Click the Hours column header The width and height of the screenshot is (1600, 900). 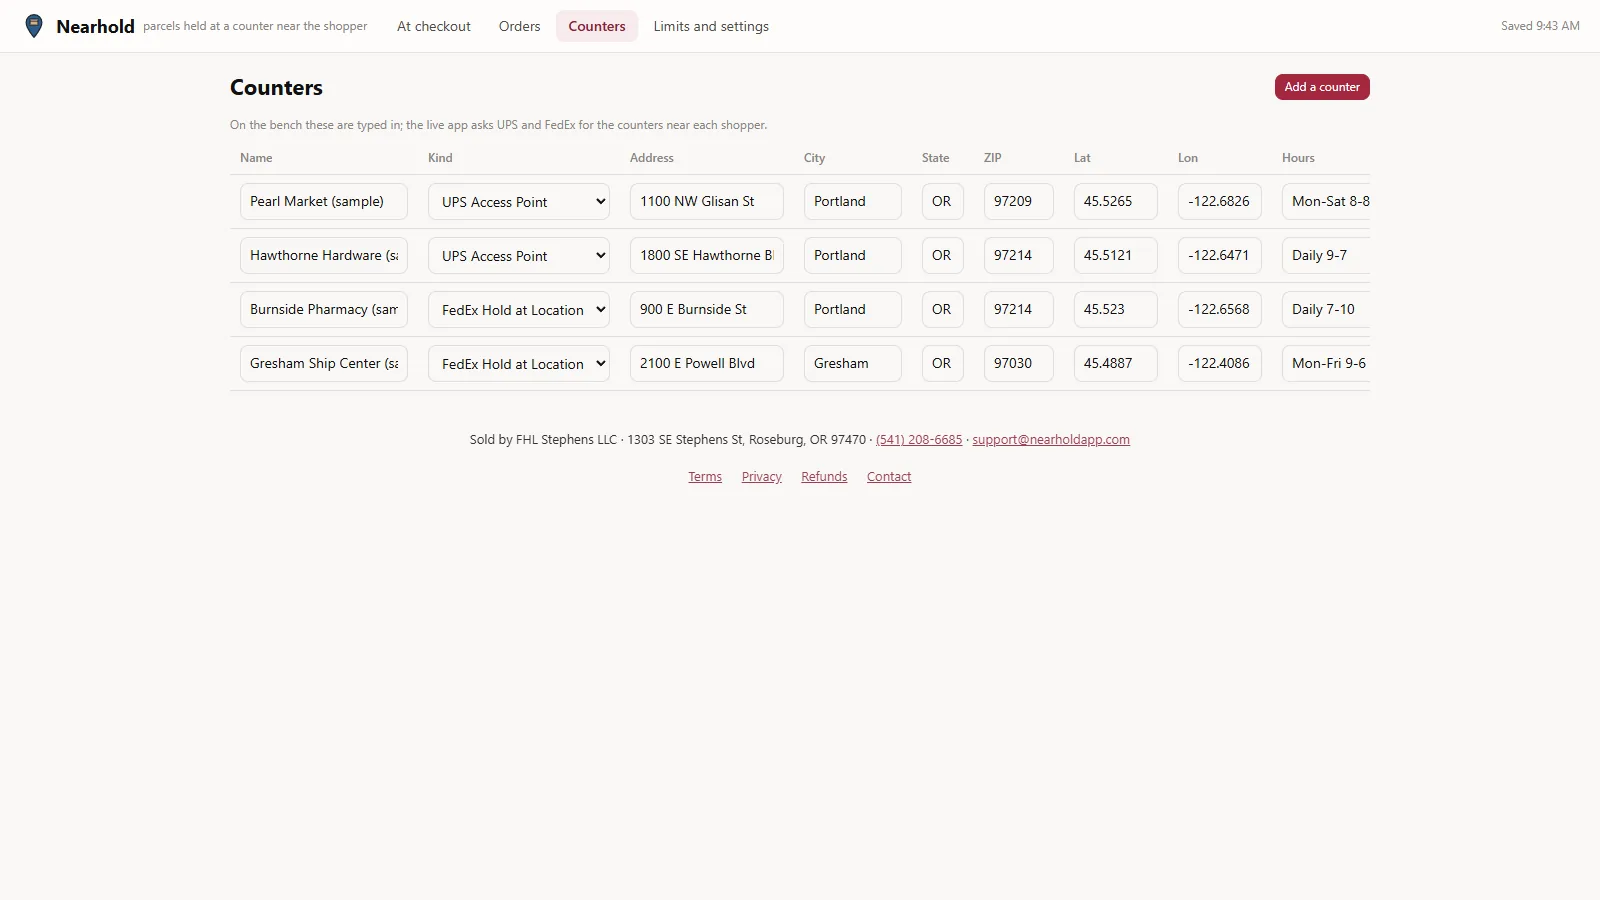[1298, 158]
